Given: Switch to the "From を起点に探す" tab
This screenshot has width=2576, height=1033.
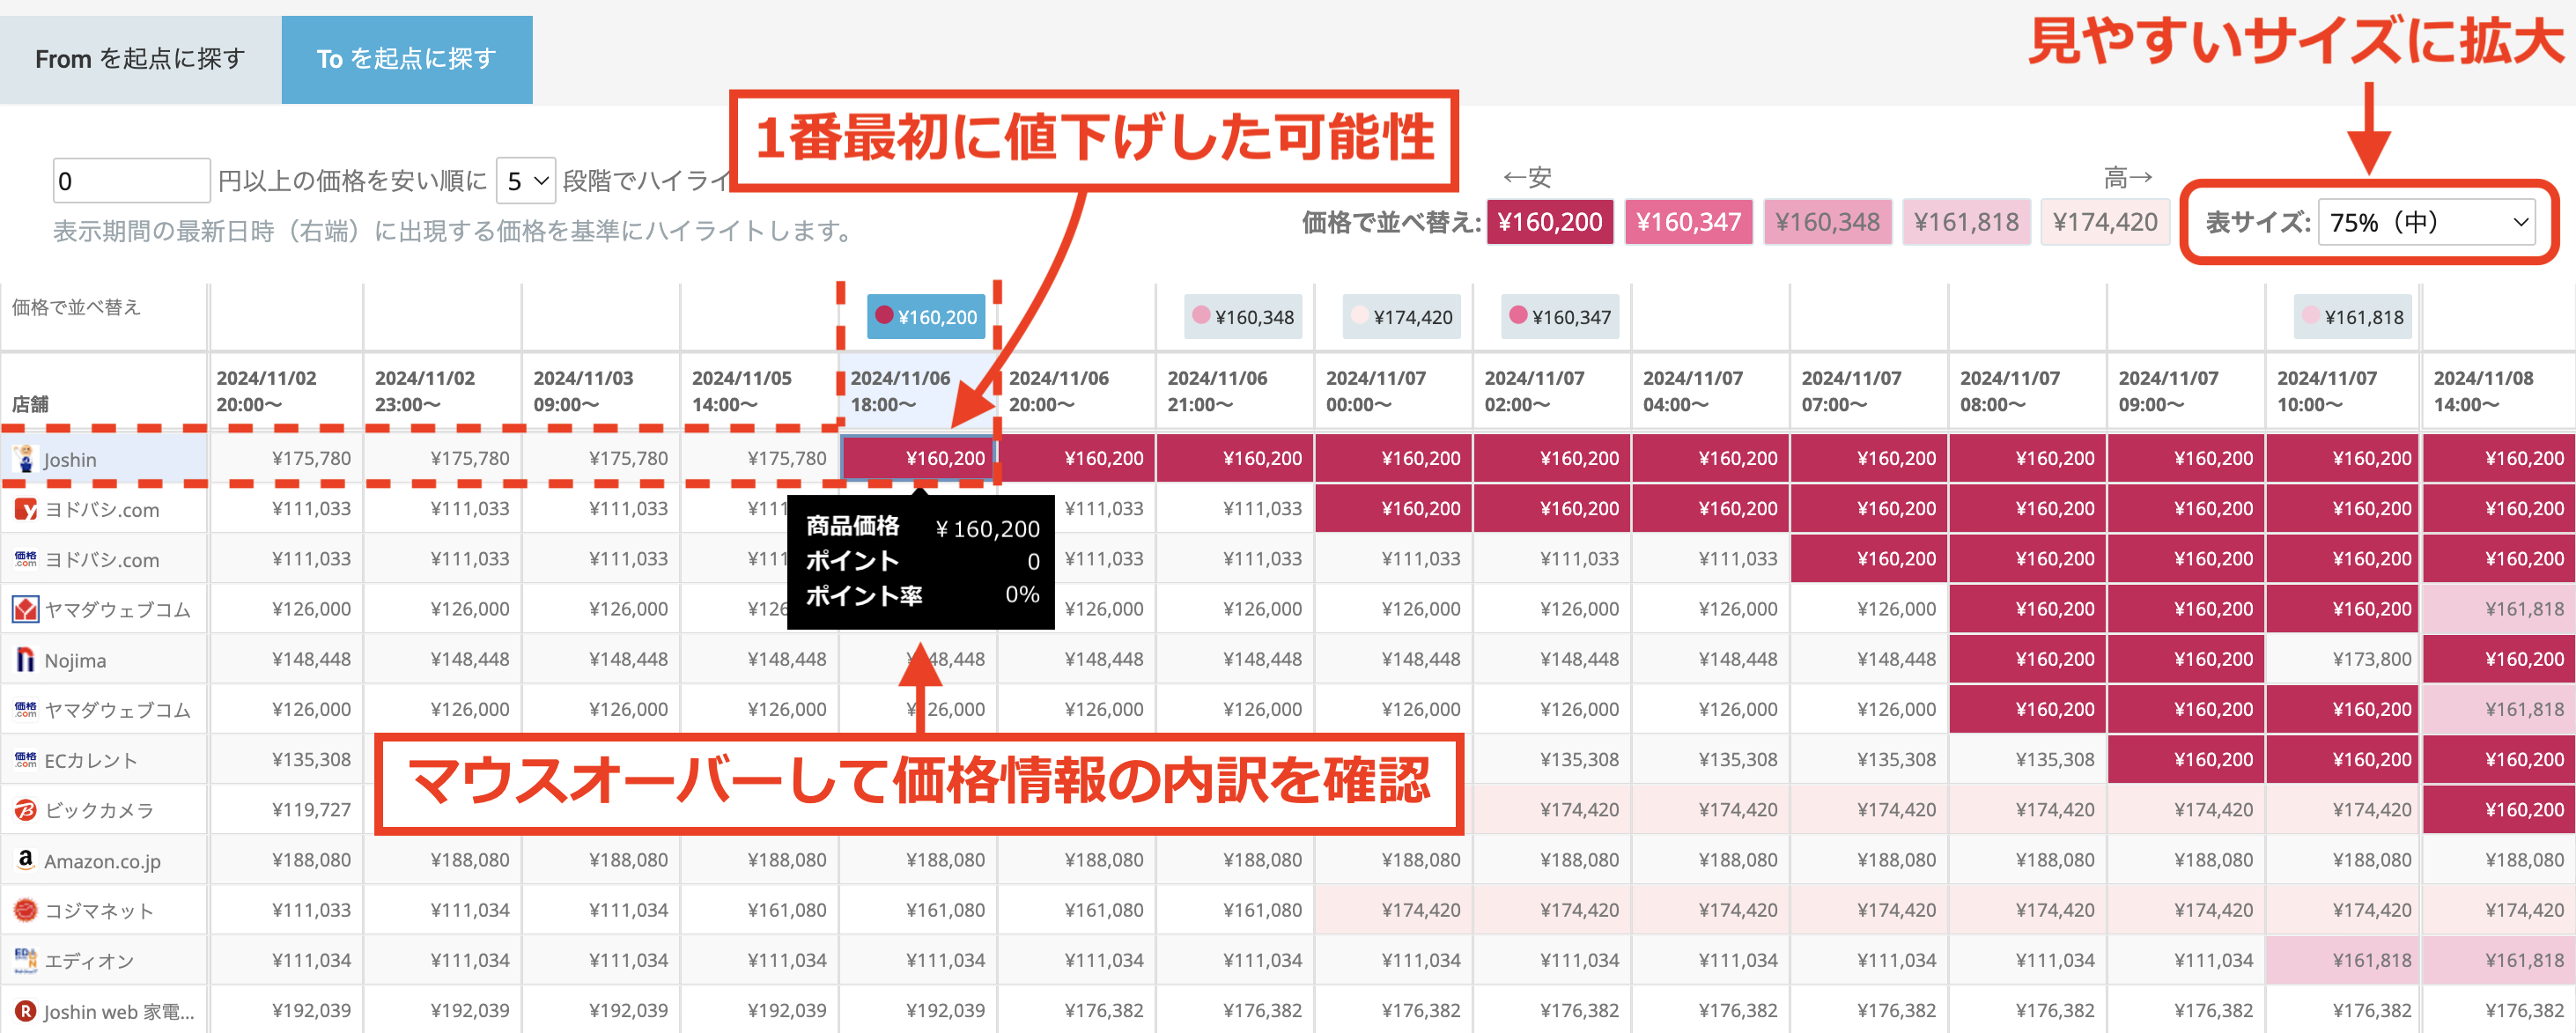Looking at the screenshot, I should 140,59.
